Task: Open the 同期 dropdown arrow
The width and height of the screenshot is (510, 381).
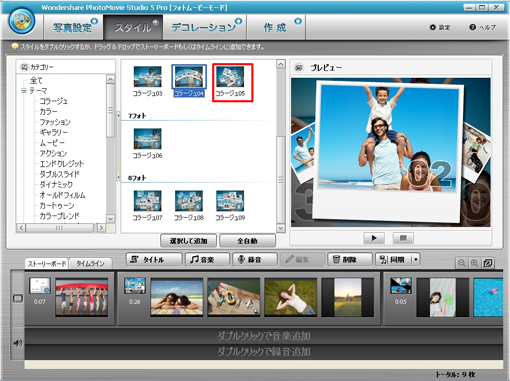Action: (x=416, y=259)
